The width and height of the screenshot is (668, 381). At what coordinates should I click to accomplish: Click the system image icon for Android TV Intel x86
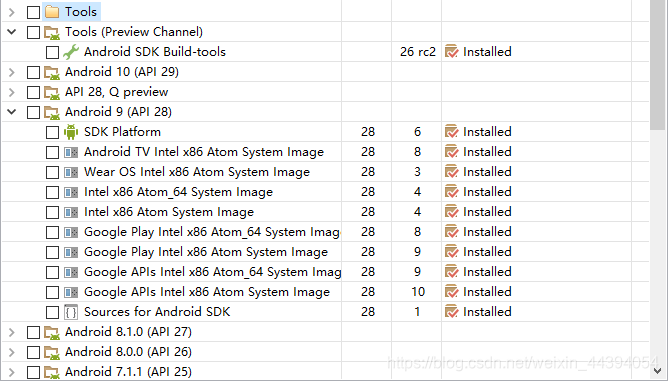coord(71,152)
